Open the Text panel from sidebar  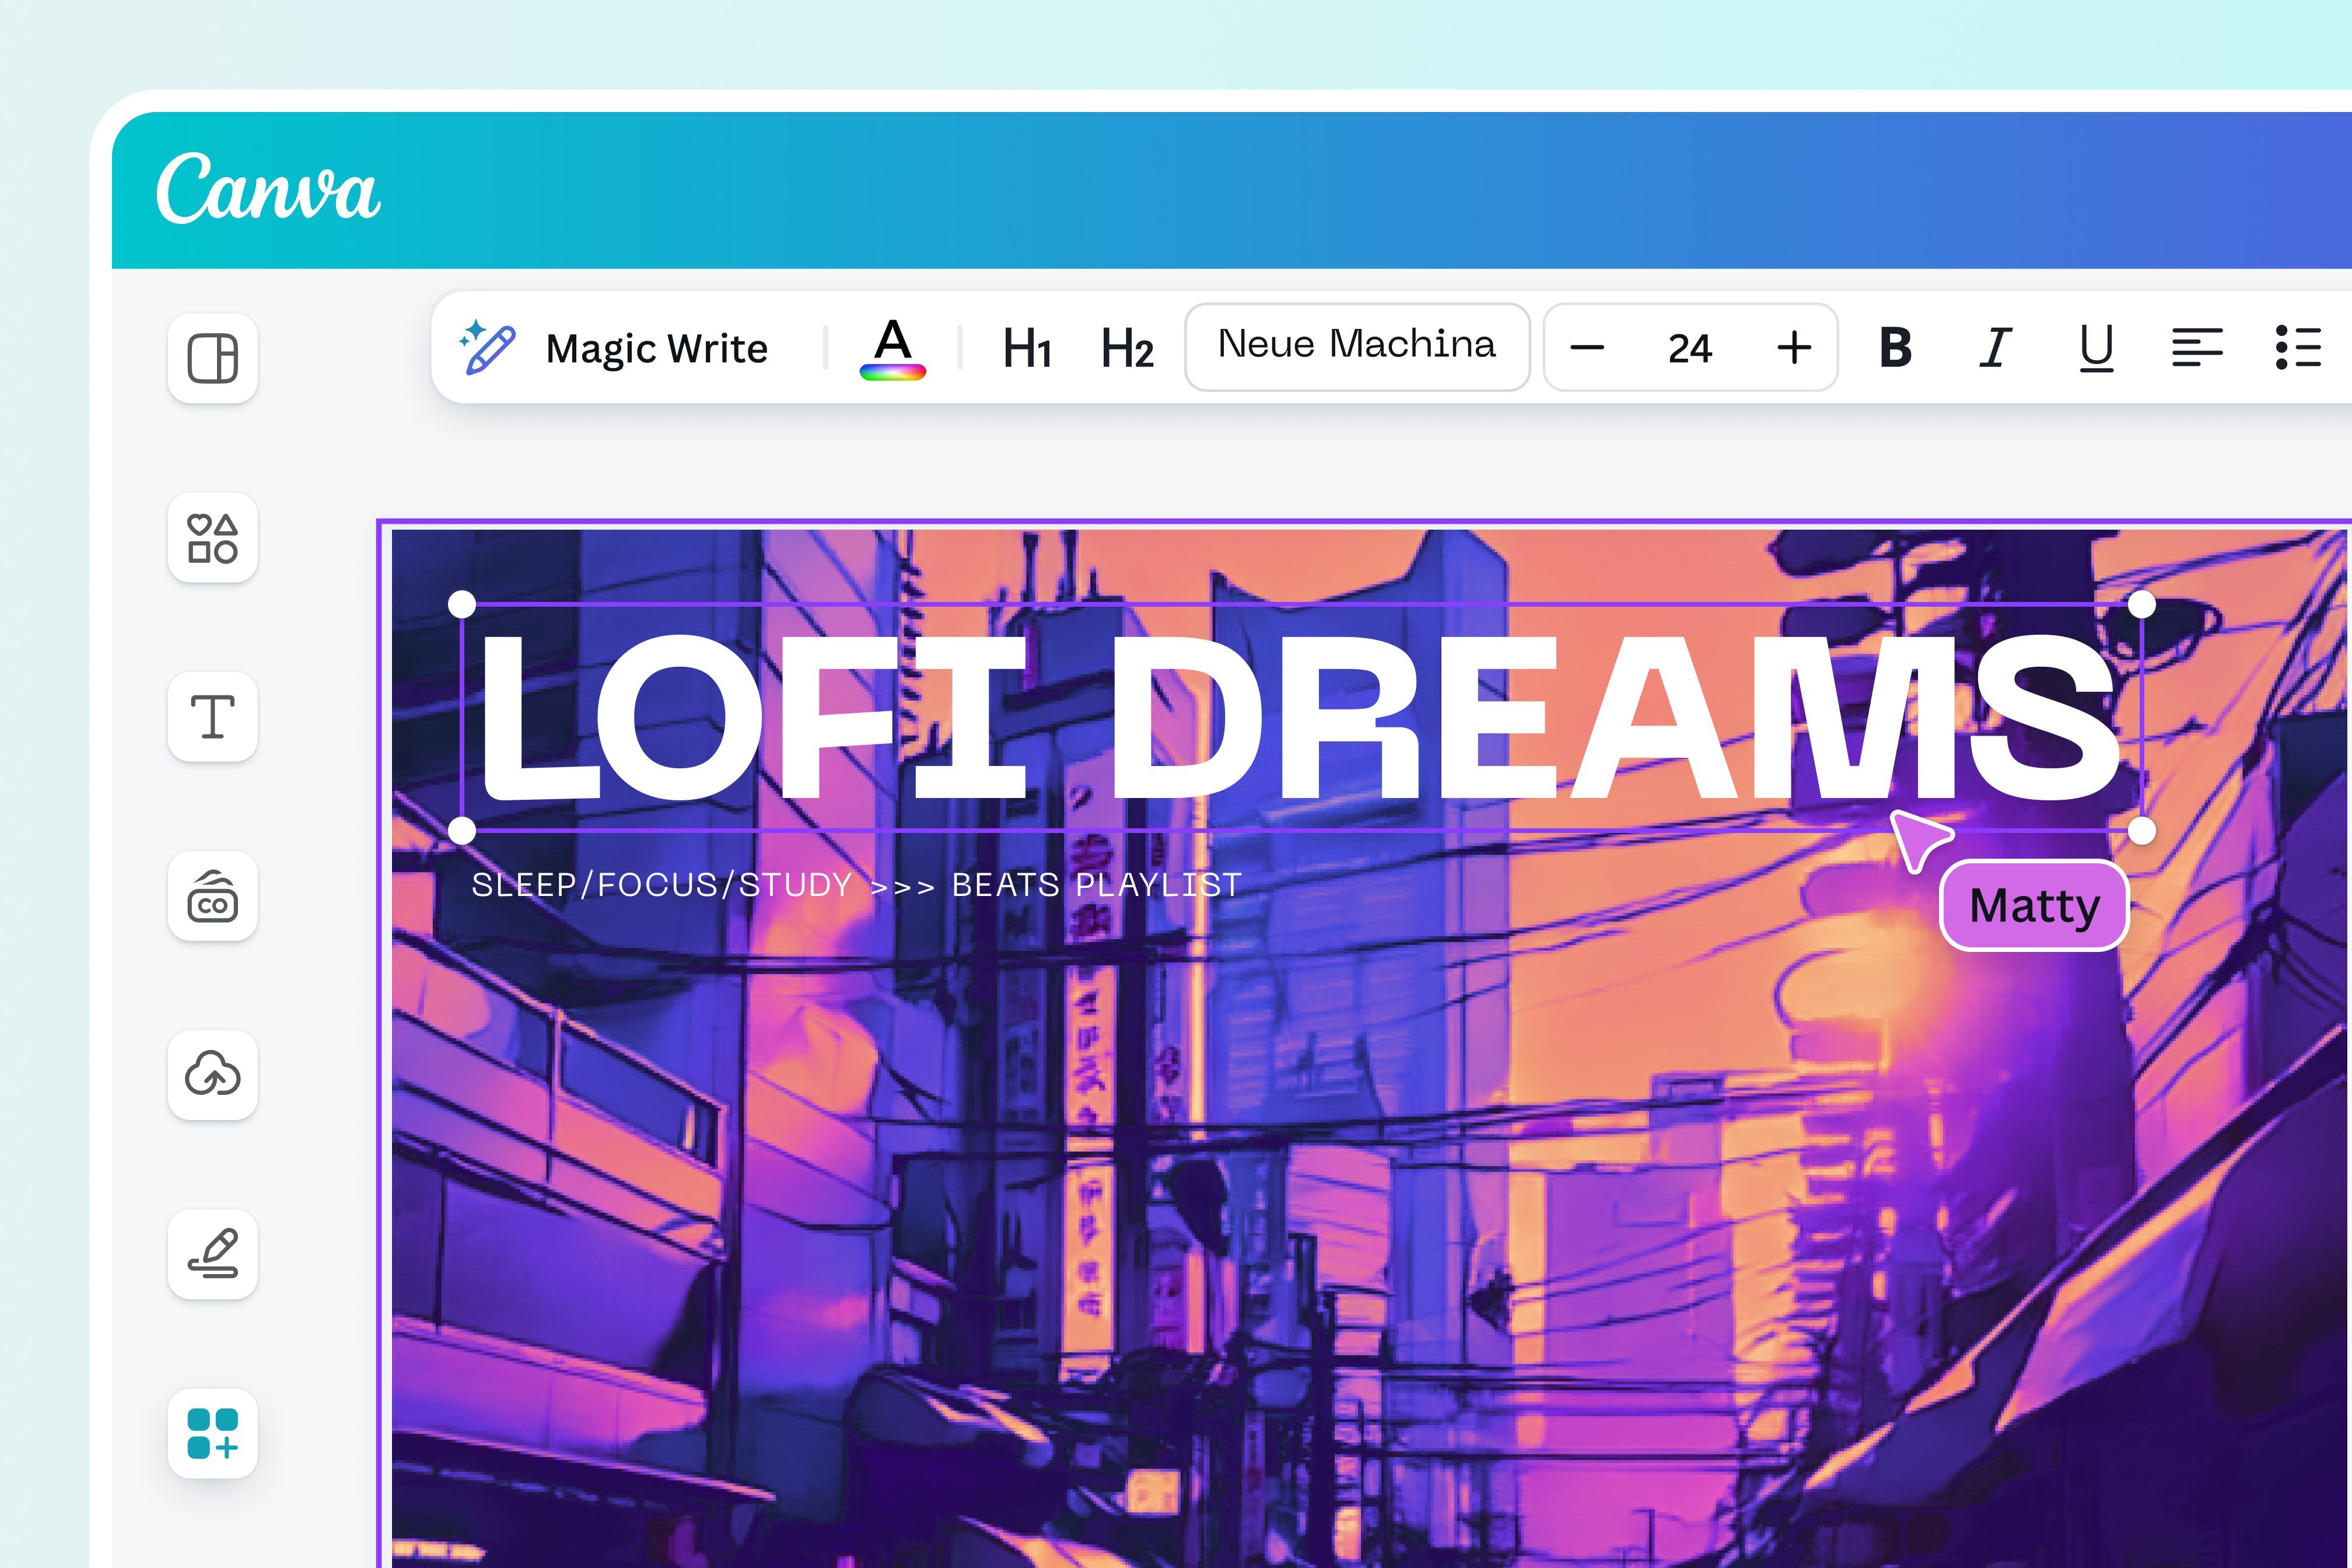(x=213, y=716)
